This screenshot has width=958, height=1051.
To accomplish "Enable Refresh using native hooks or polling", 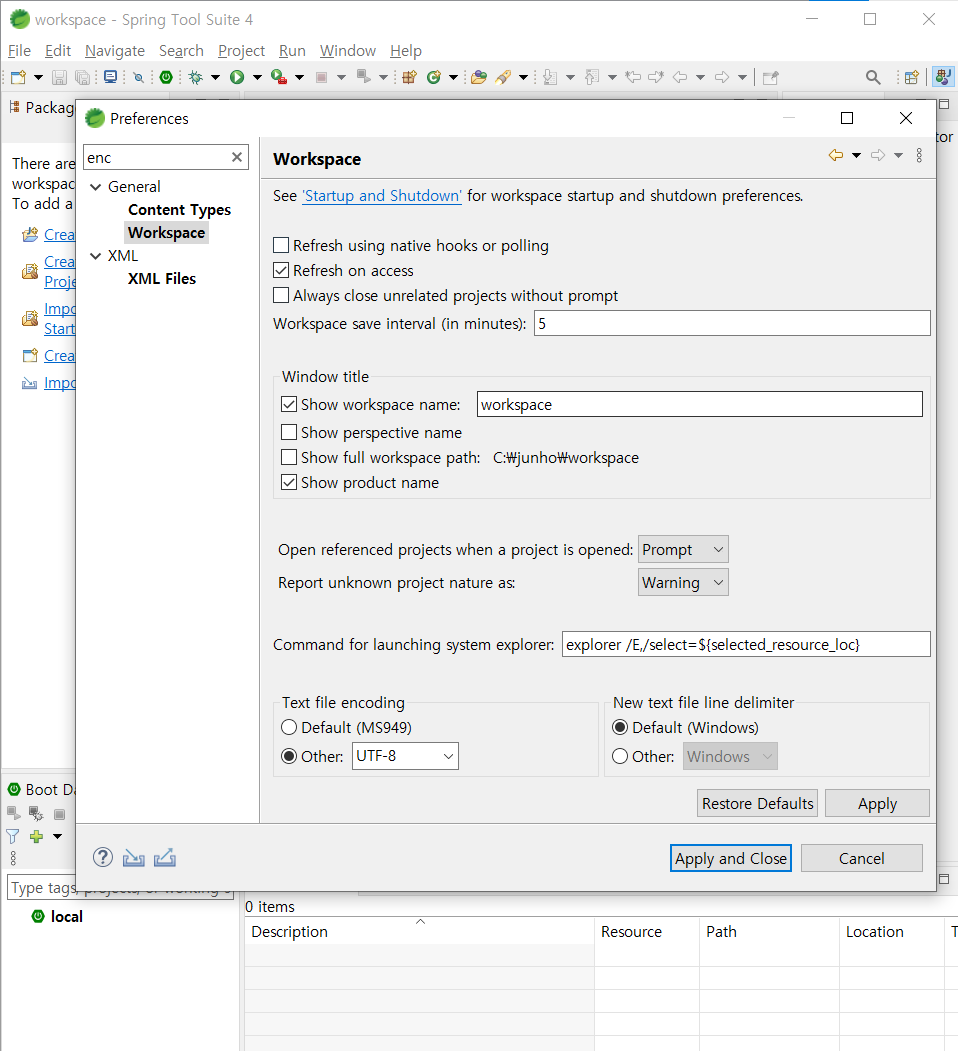I will point(282,245).
